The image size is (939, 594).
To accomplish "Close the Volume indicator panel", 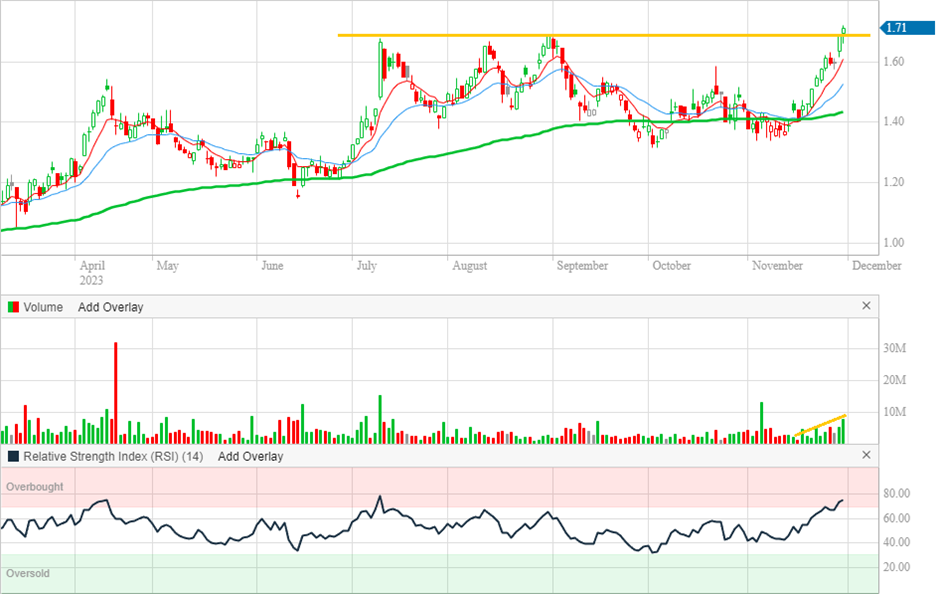I will point(866,307).
